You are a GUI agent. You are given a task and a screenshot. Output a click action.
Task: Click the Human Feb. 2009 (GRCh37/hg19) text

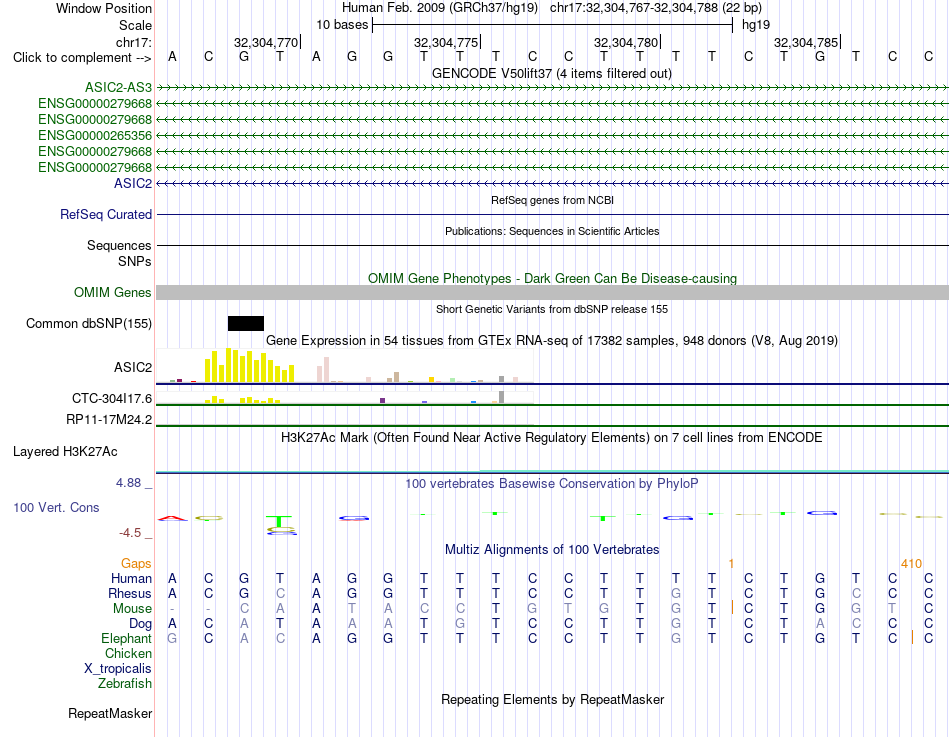pyautogui.click(x=440, y=8)
